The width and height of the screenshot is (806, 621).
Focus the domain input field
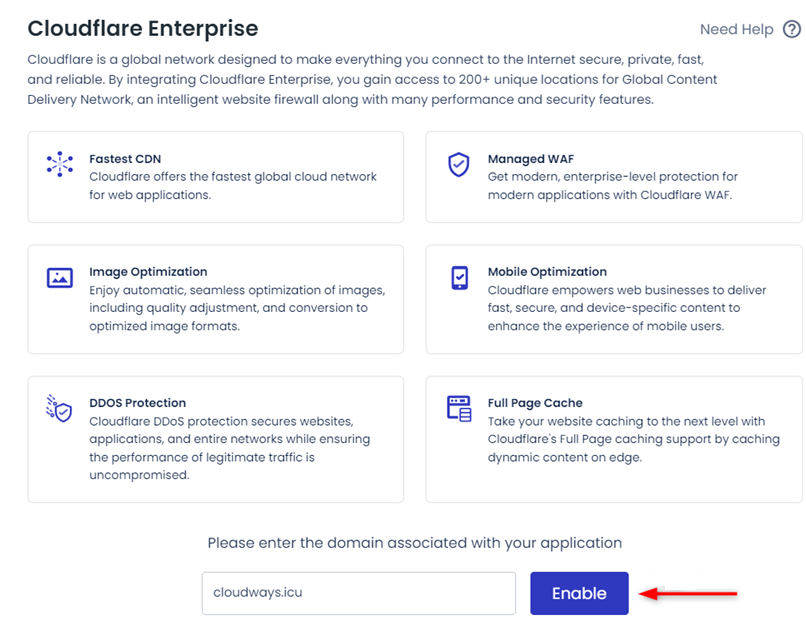(359, 593)
